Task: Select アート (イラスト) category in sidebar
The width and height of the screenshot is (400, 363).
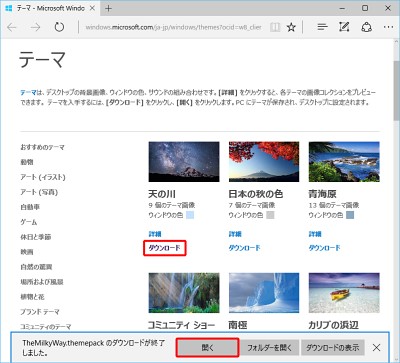Action: click(x=43, y=177)
